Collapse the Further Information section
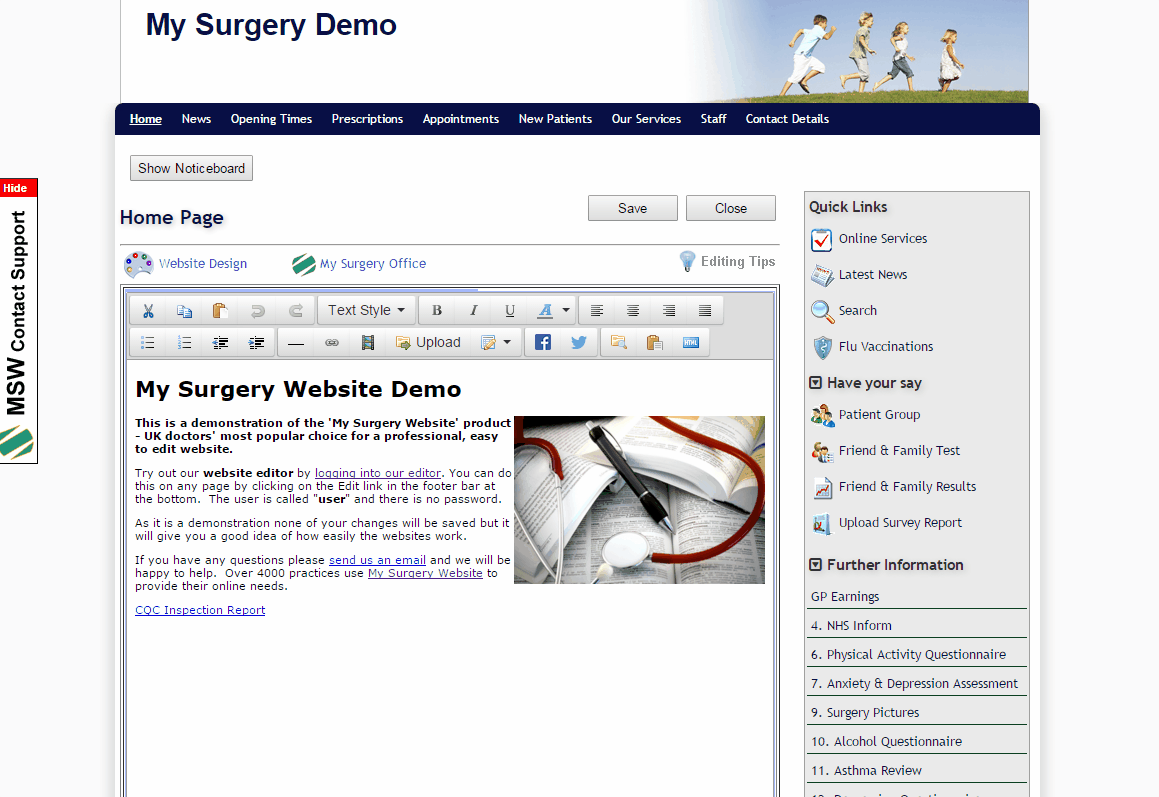The width and height of the screenshot is (1159, 797). point(816,565)
